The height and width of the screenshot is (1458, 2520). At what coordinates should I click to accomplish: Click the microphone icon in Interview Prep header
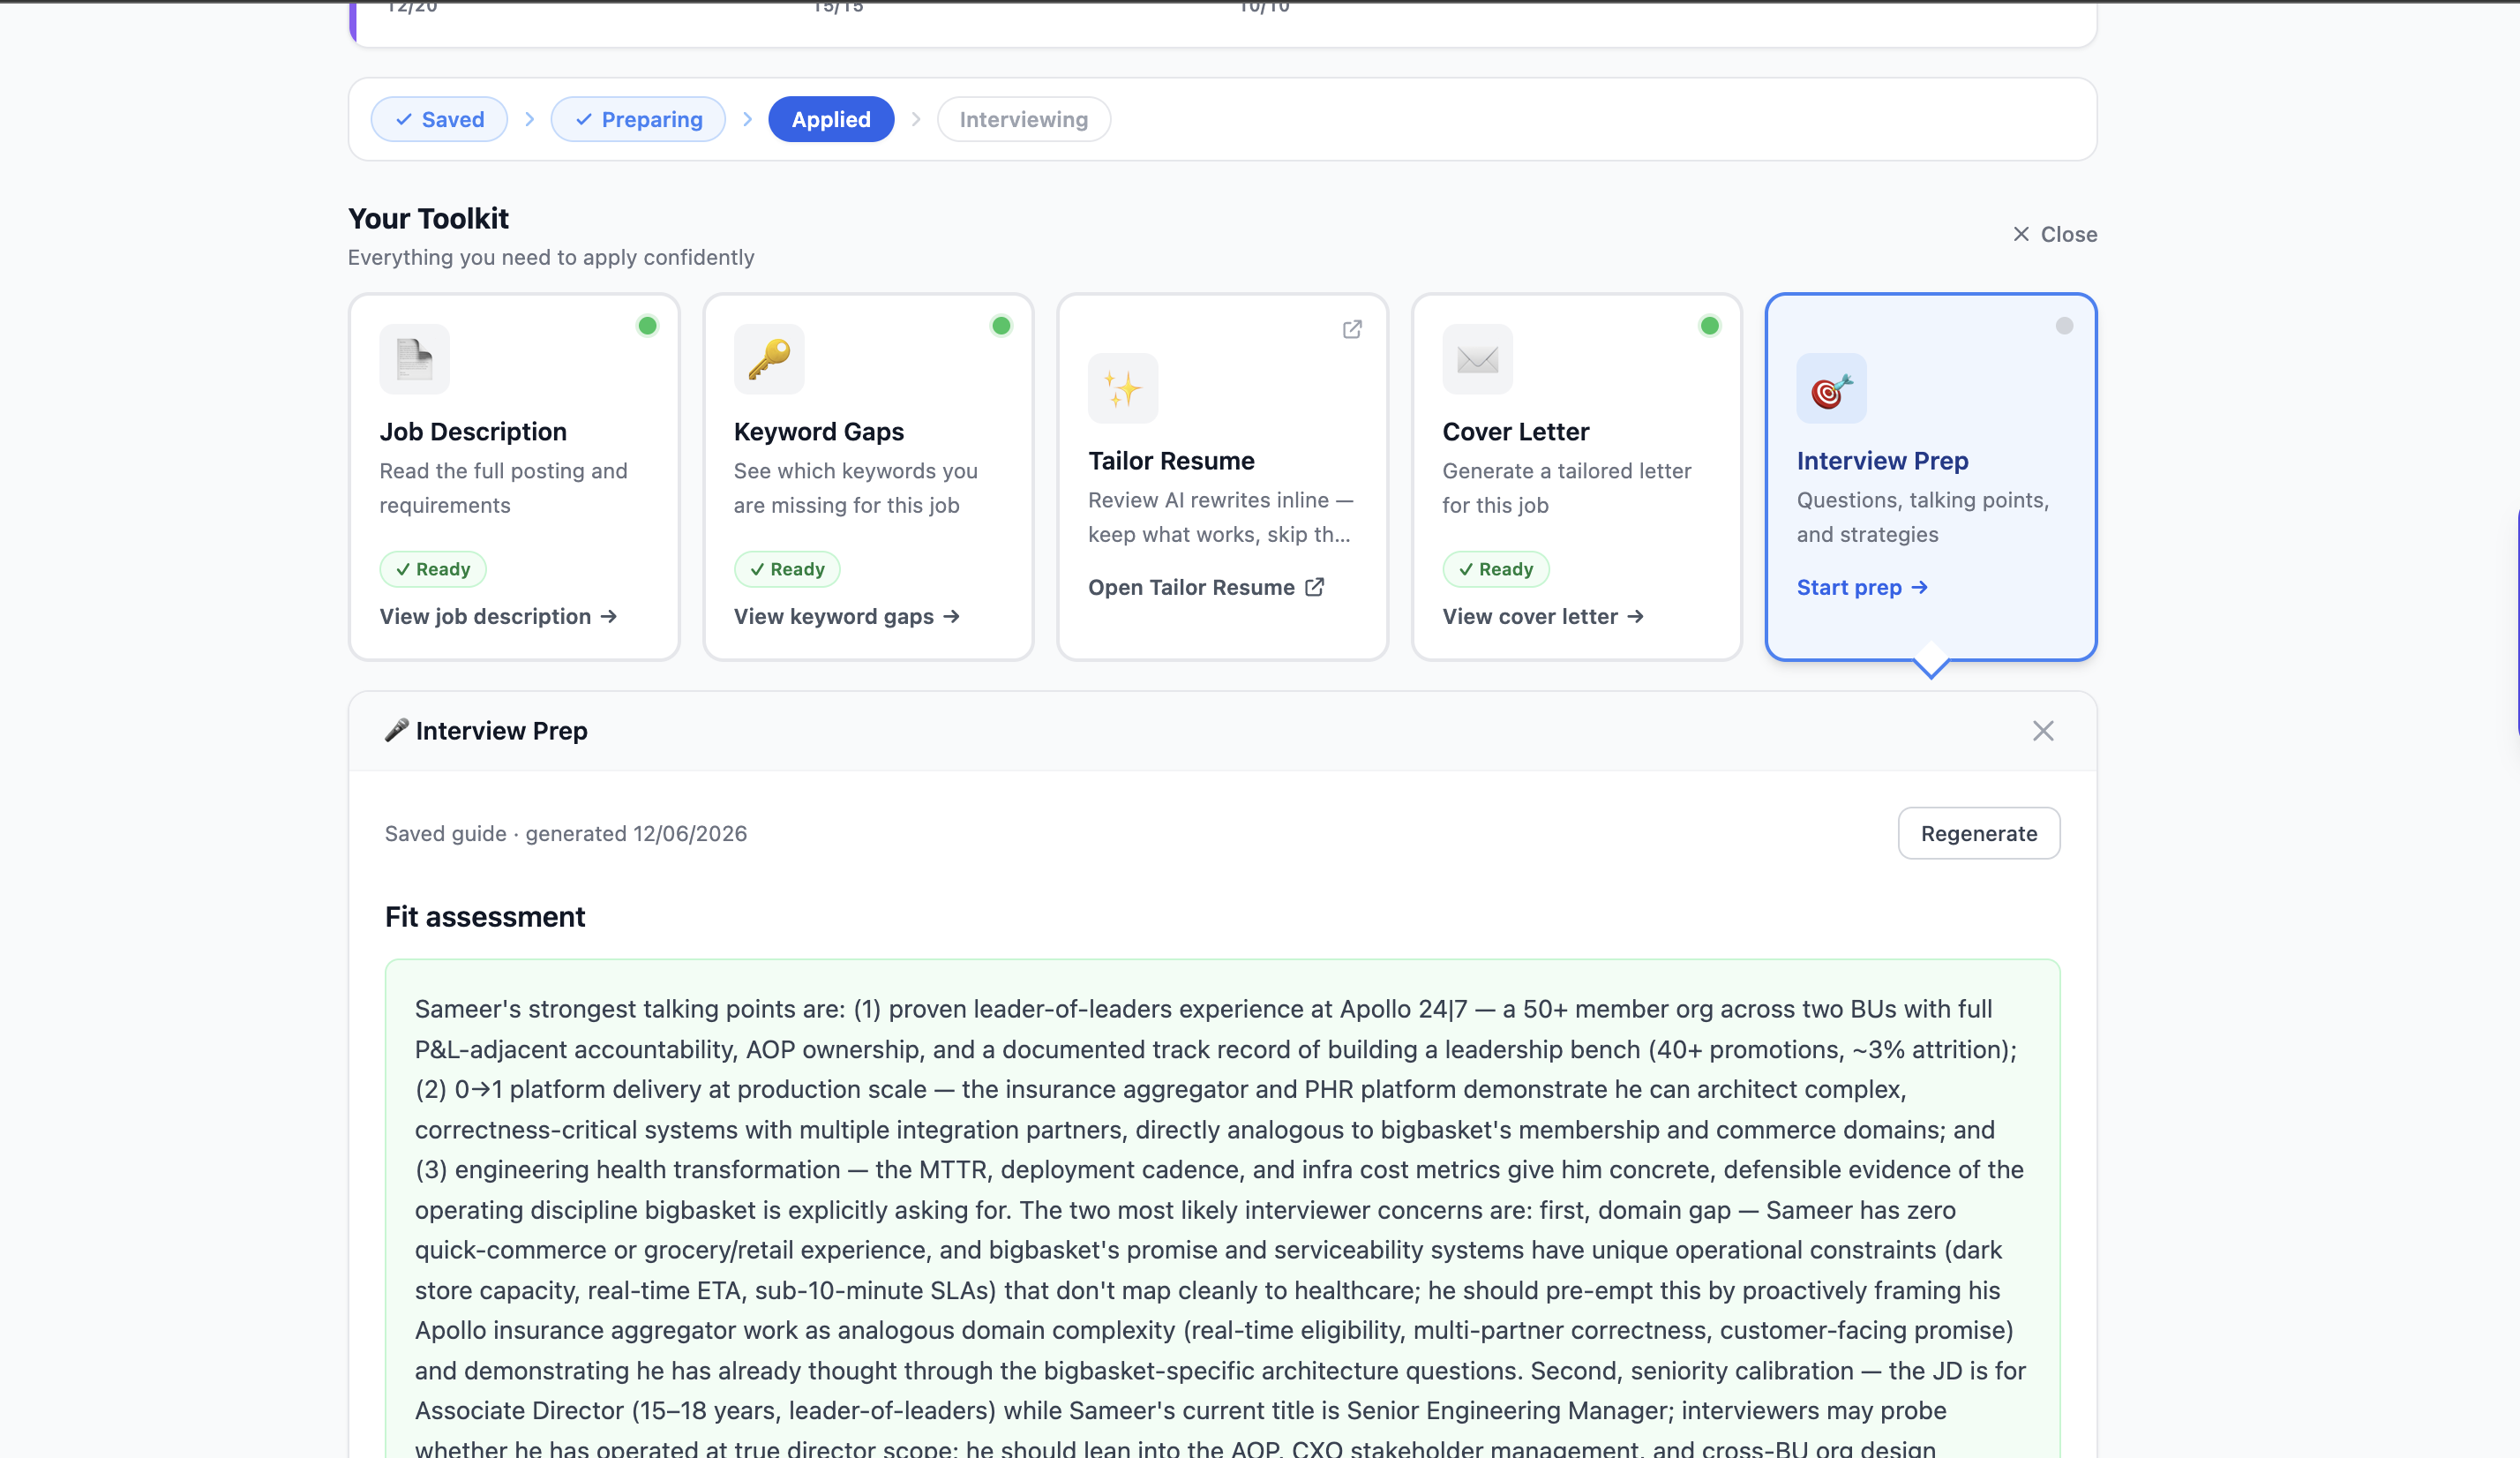[x=397, y=730]
